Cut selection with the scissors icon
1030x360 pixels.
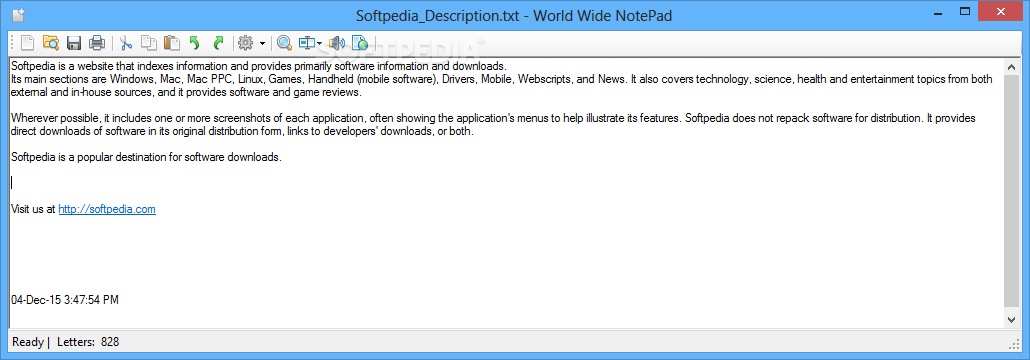[126, 43]
